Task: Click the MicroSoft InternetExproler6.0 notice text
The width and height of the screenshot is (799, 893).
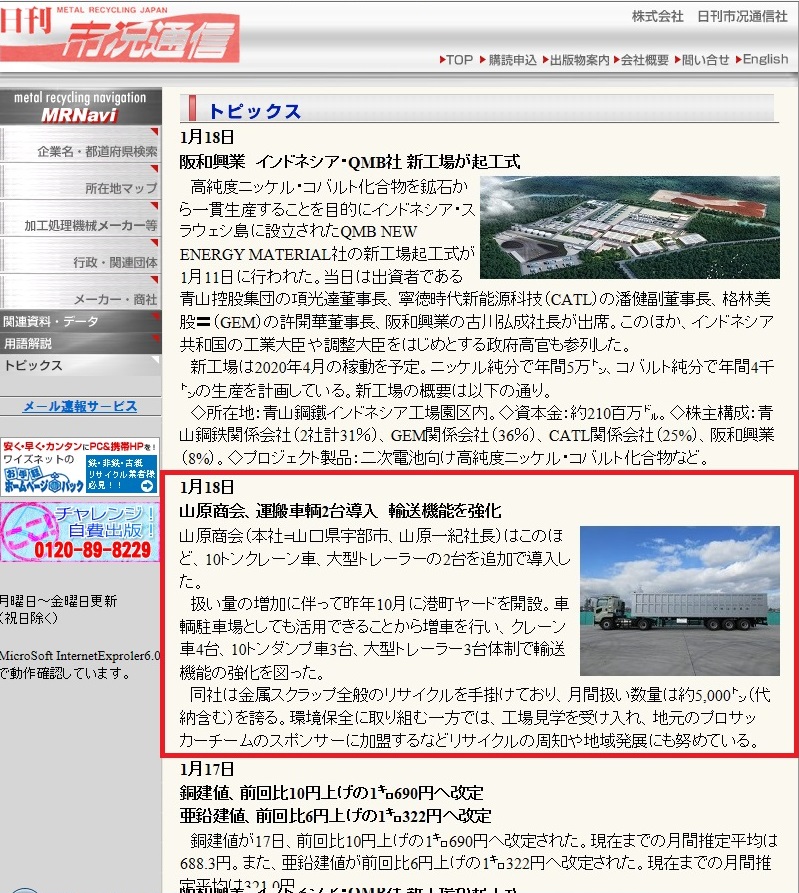Action: pos(80,656)
